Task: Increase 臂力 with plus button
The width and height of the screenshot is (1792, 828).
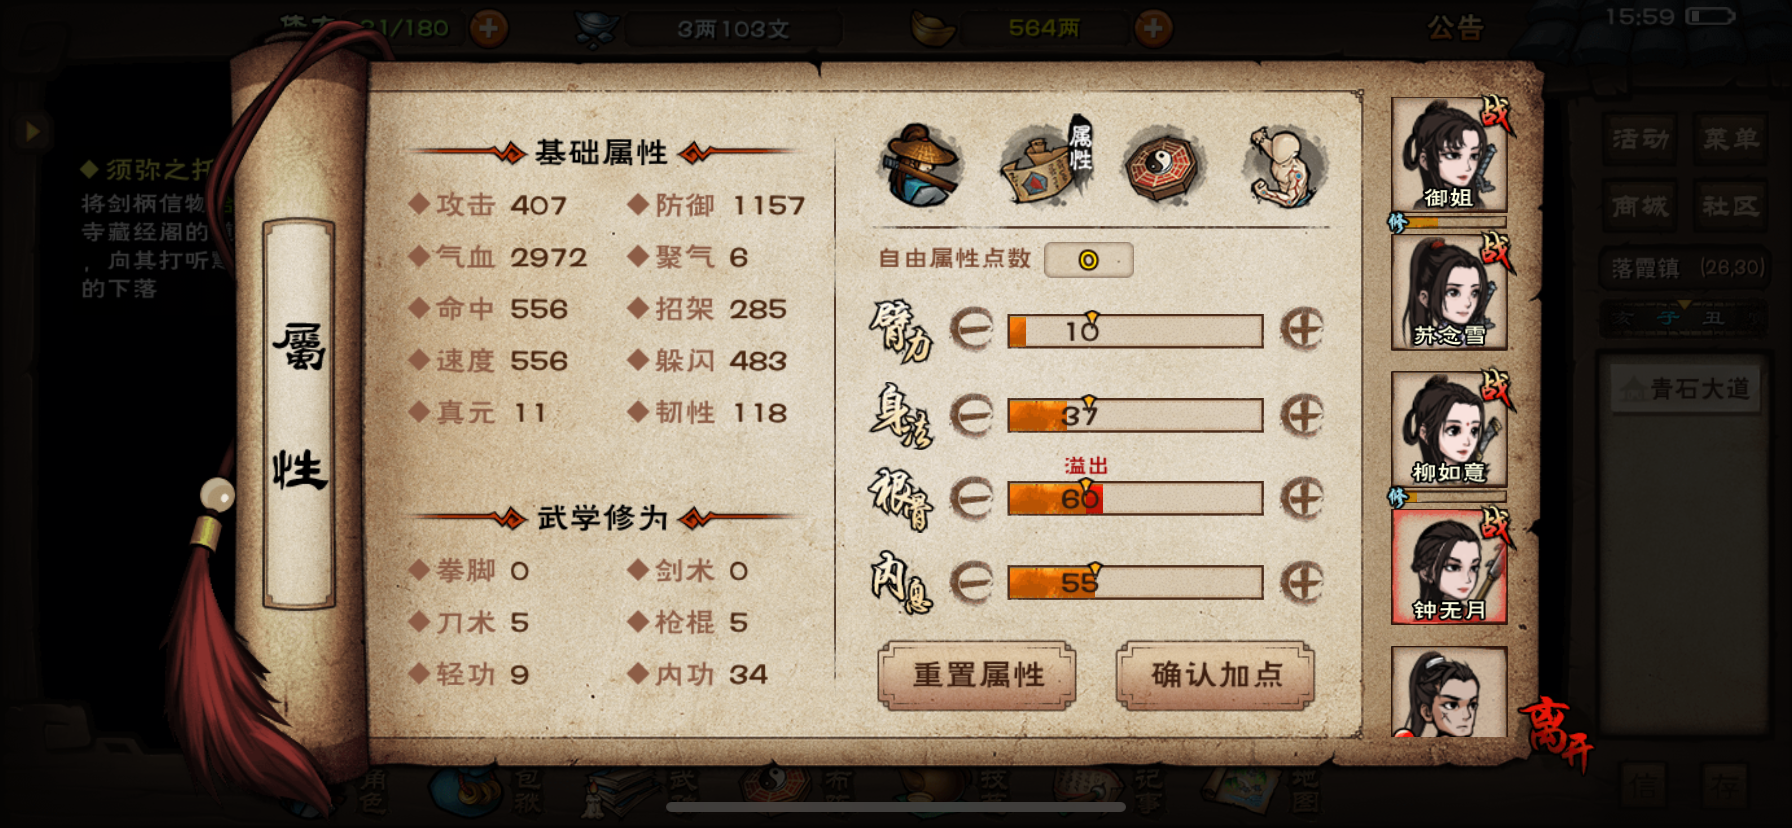Action: pos(1302,329)
